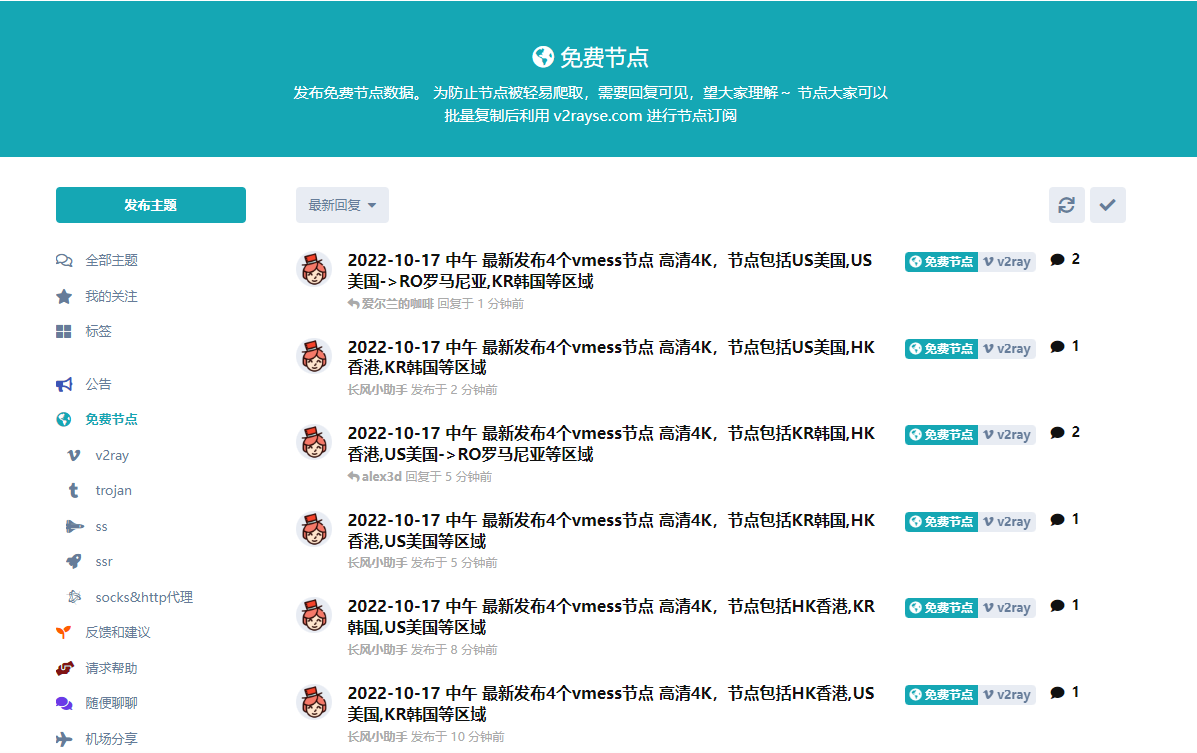Click the username alex3d

click(x=381, y=477)
